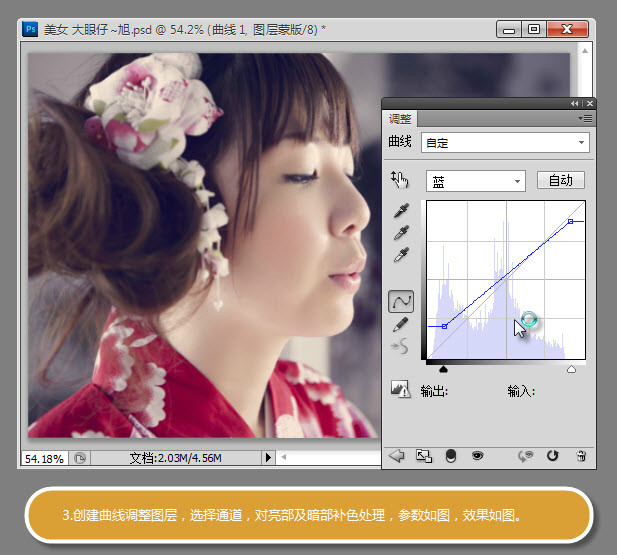Open the adjustments panel flyout menu

click(x=585, y=118)
